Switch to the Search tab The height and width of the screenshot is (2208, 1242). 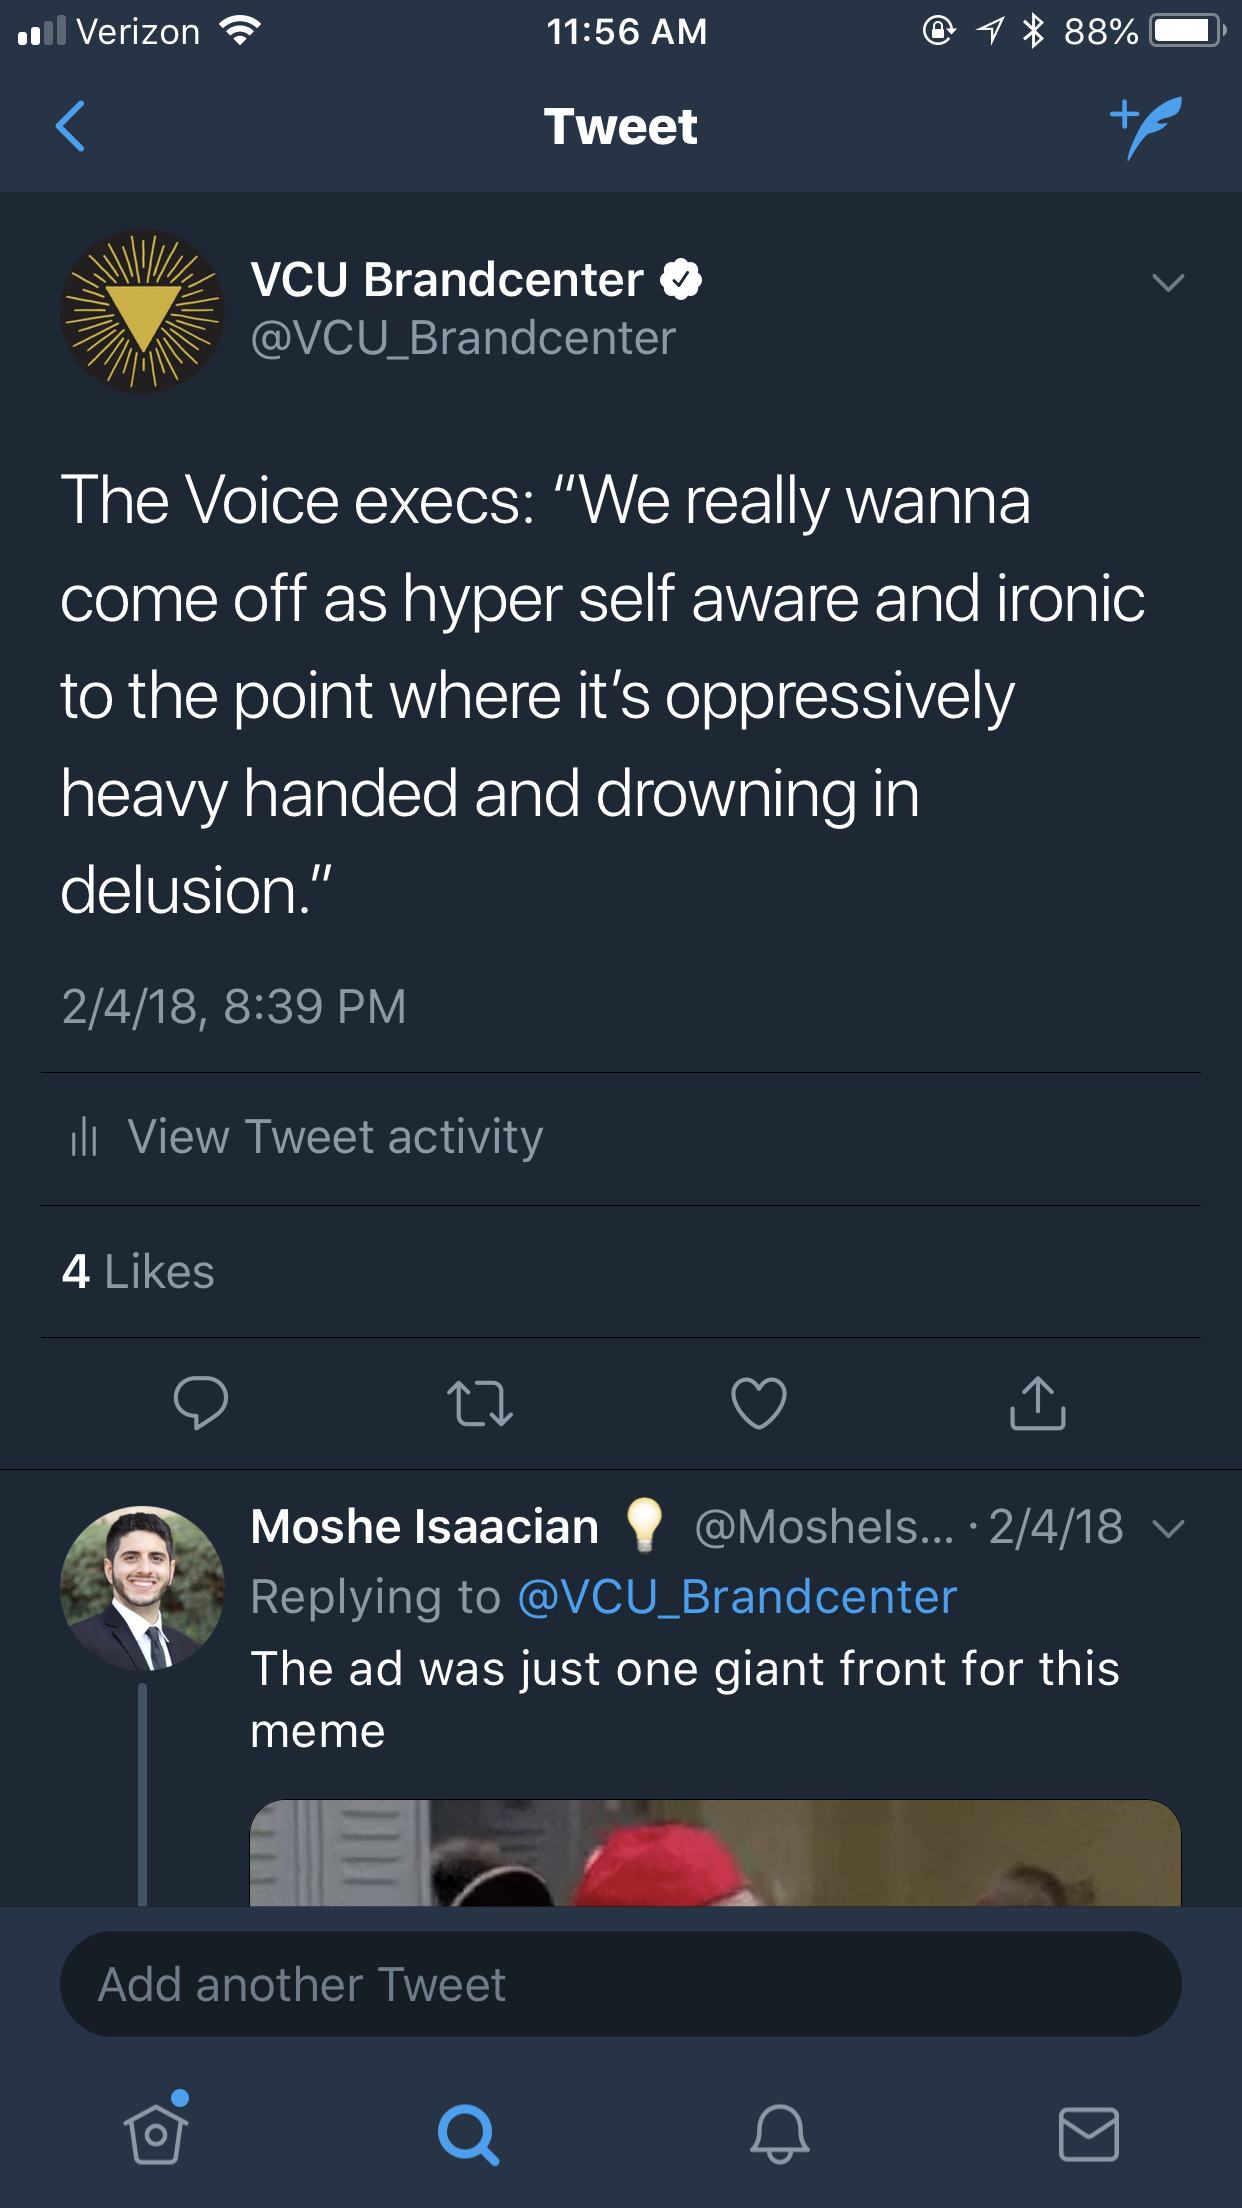[x=467, y=2133]
